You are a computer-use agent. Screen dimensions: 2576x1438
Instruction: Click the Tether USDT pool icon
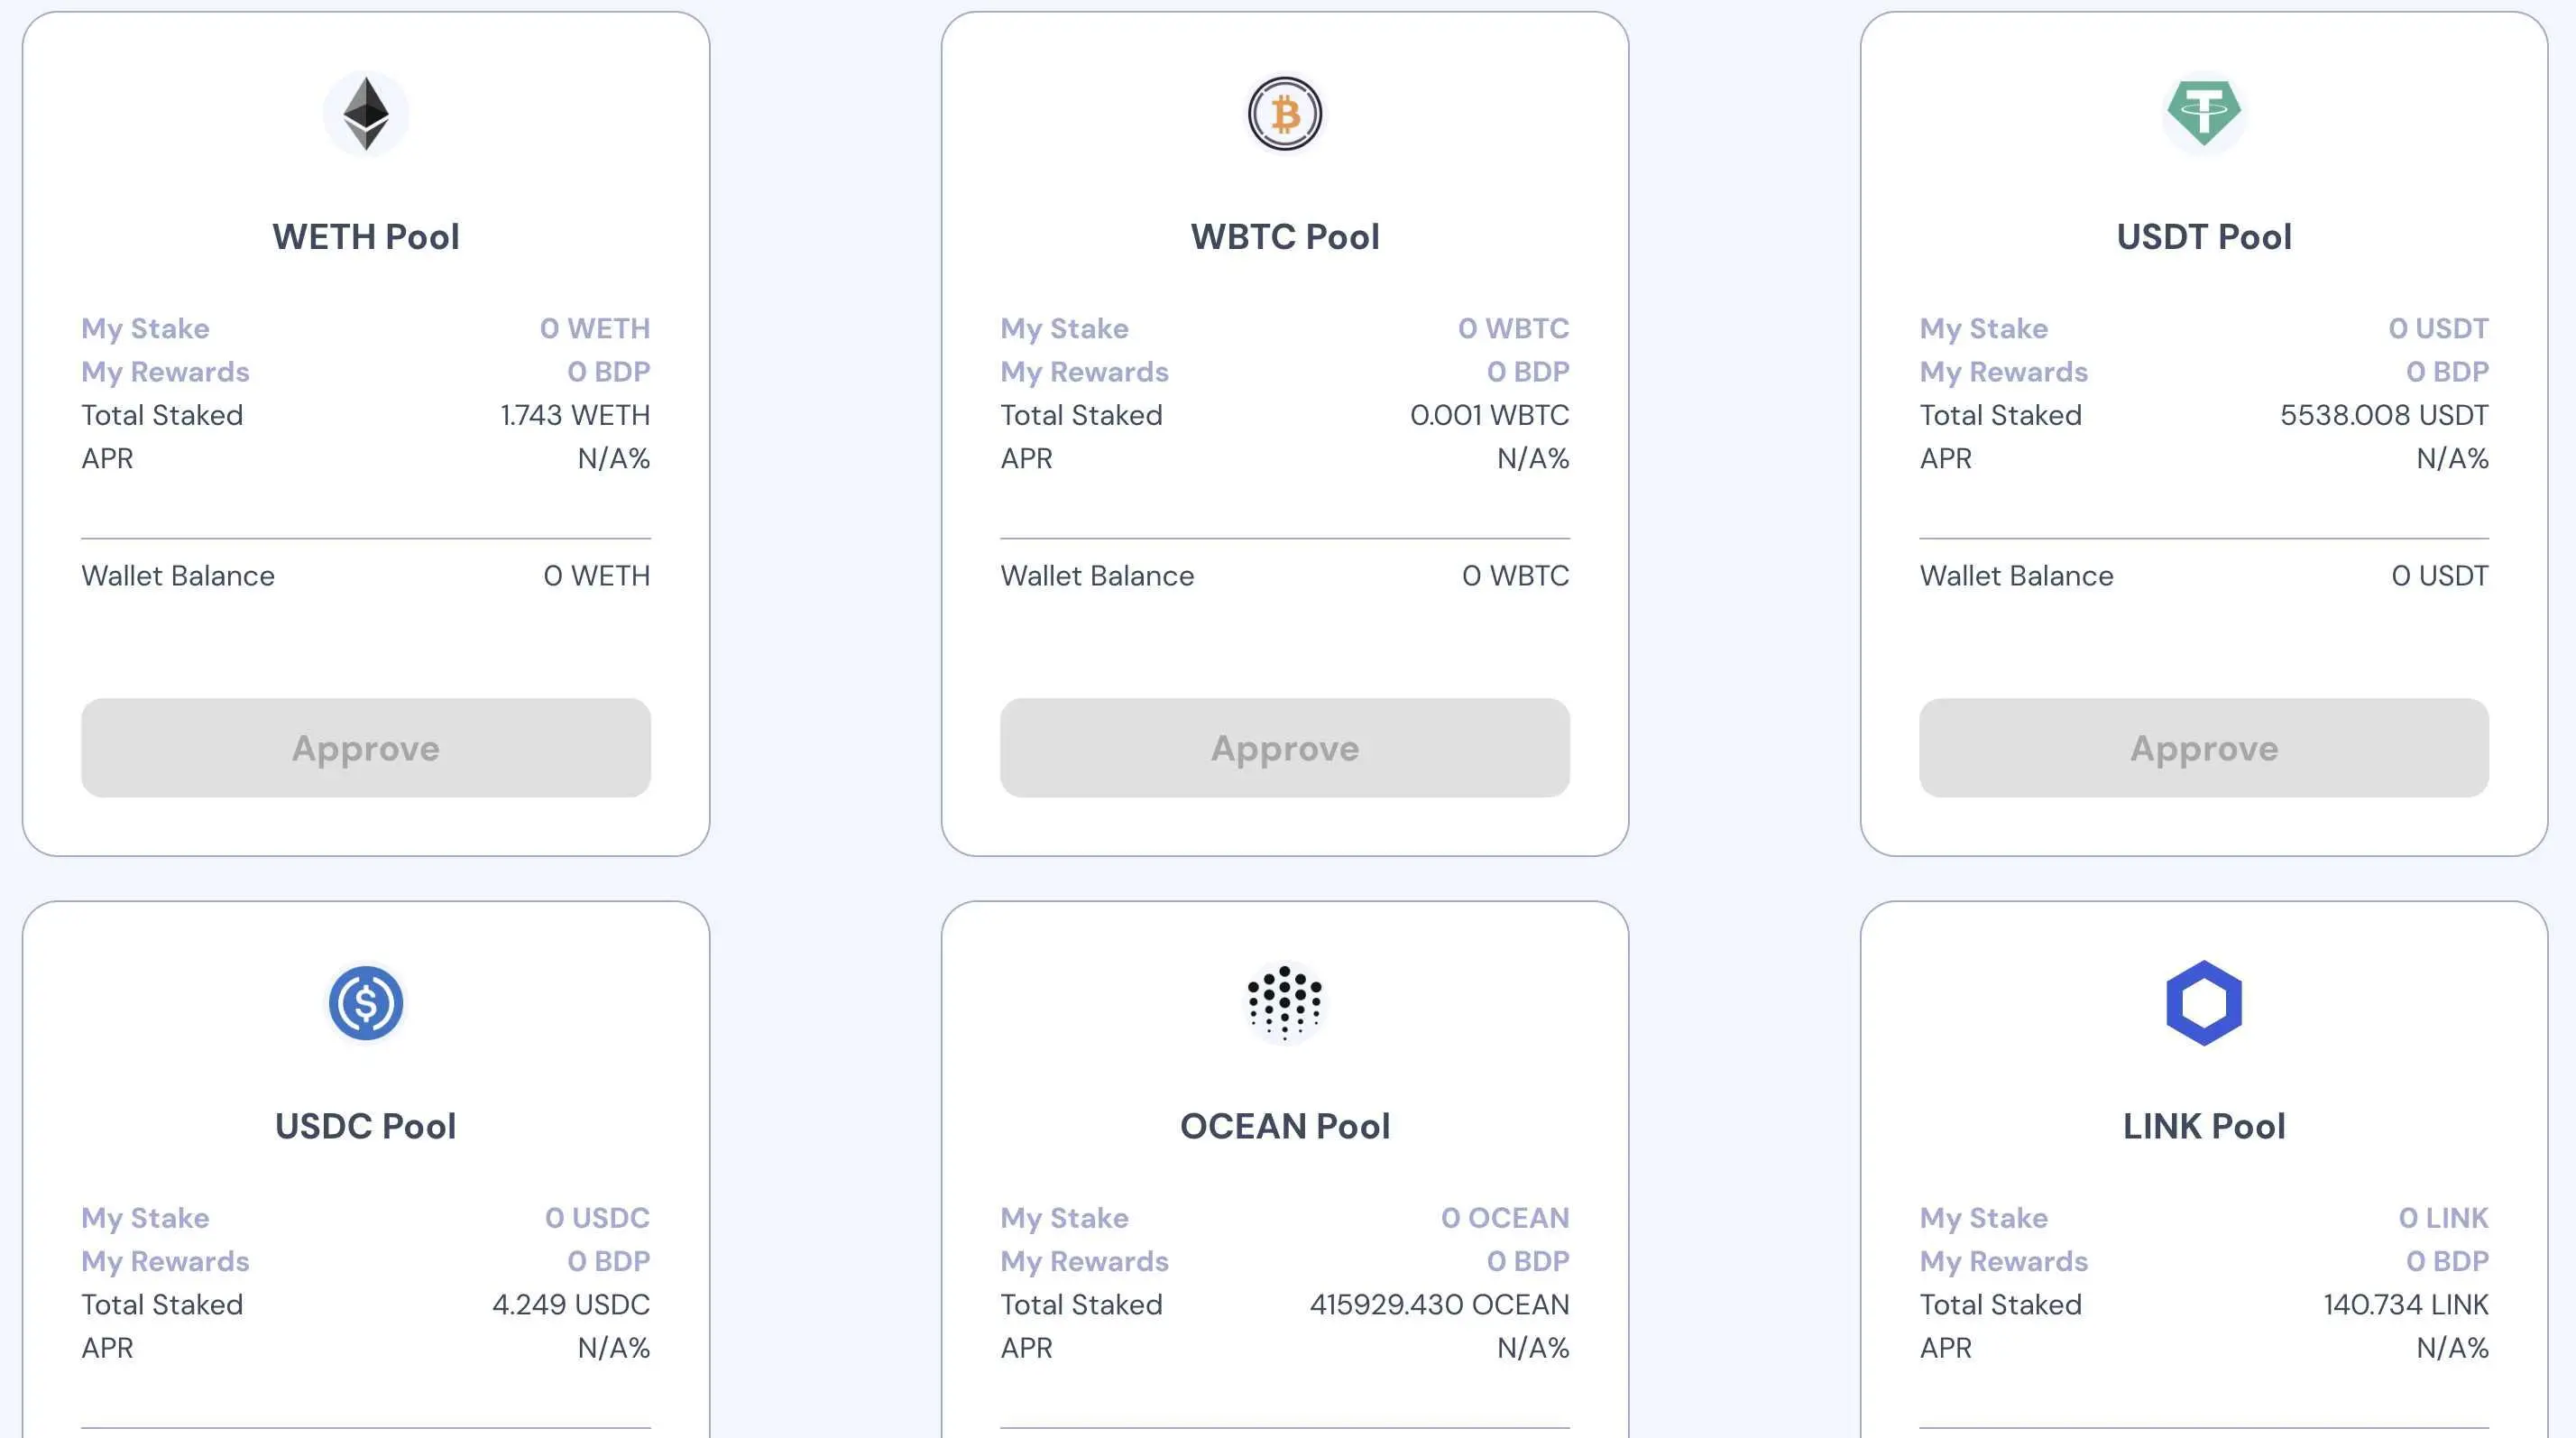[2203, 114]
